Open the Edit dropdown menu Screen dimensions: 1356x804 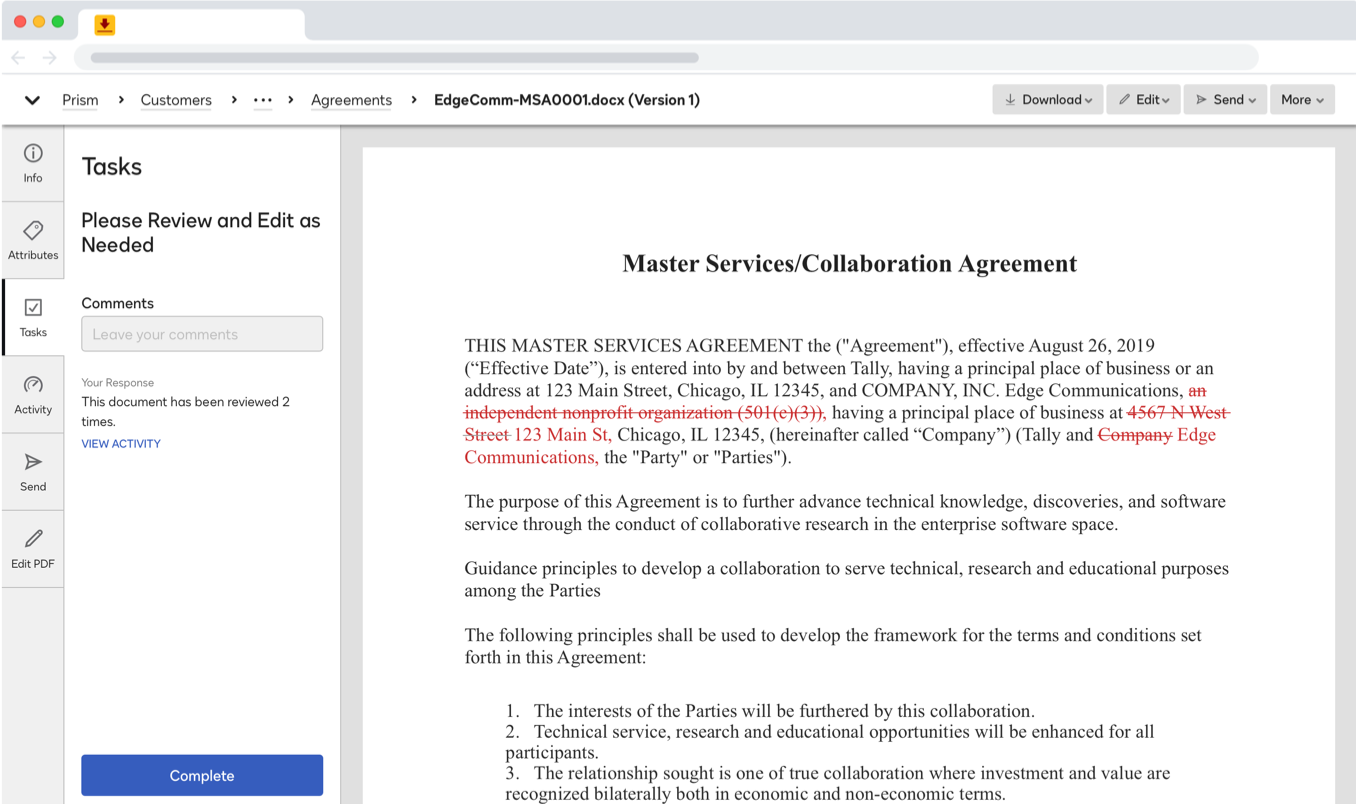click(1143, 99)
